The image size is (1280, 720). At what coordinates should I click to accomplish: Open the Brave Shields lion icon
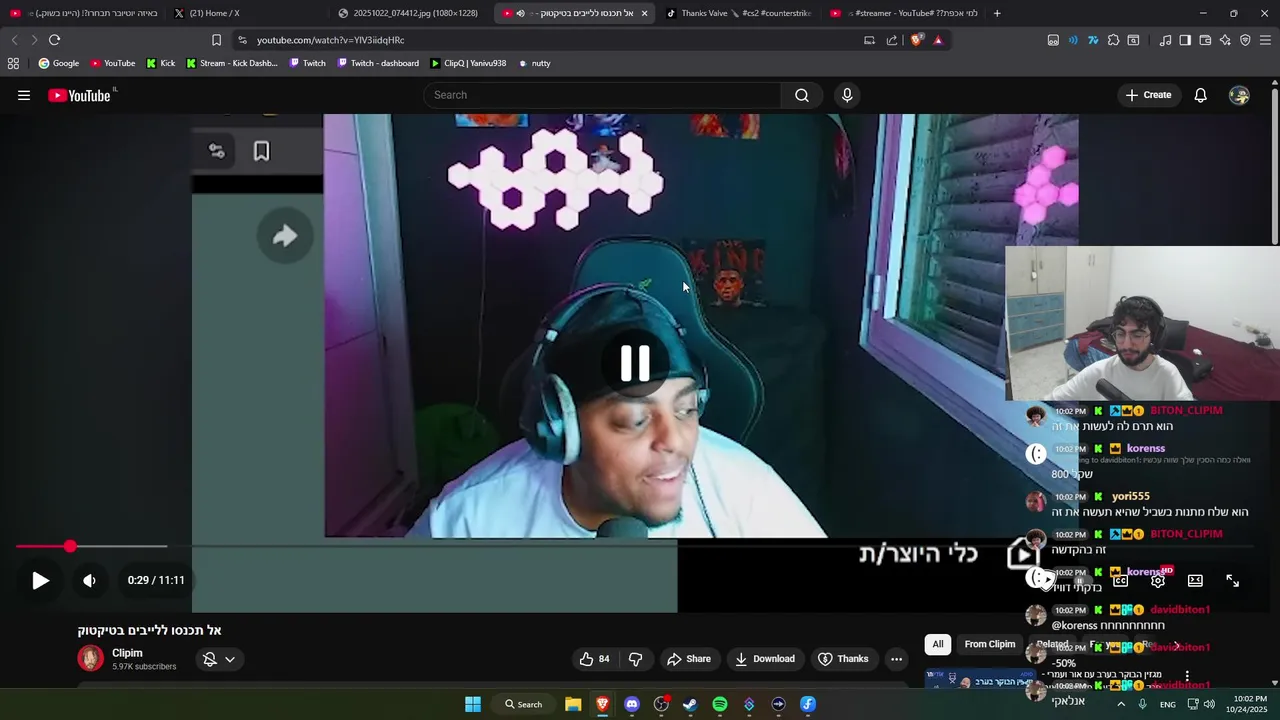916,40
